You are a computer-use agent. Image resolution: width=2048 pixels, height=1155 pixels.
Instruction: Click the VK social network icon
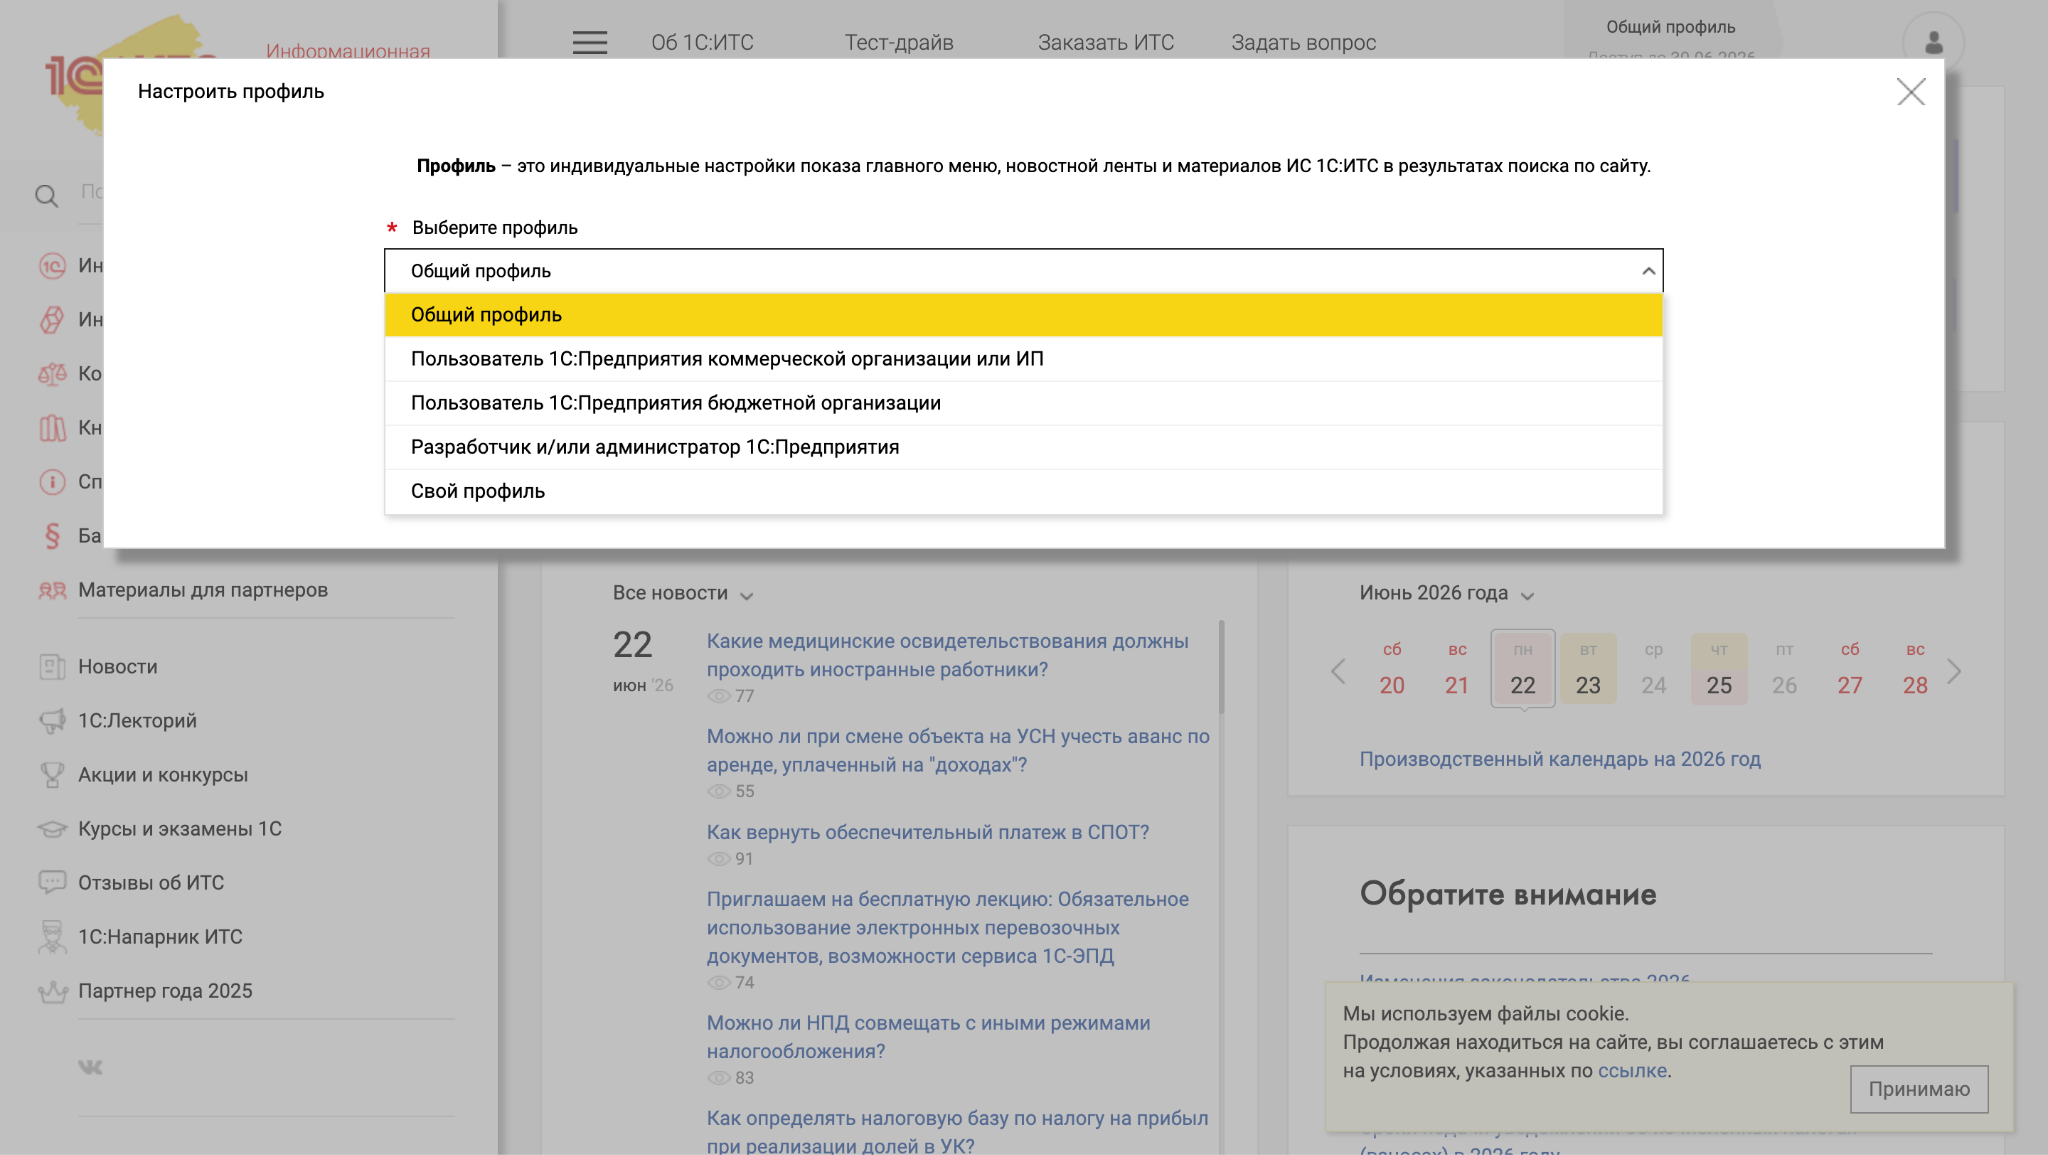[90, 1067]
